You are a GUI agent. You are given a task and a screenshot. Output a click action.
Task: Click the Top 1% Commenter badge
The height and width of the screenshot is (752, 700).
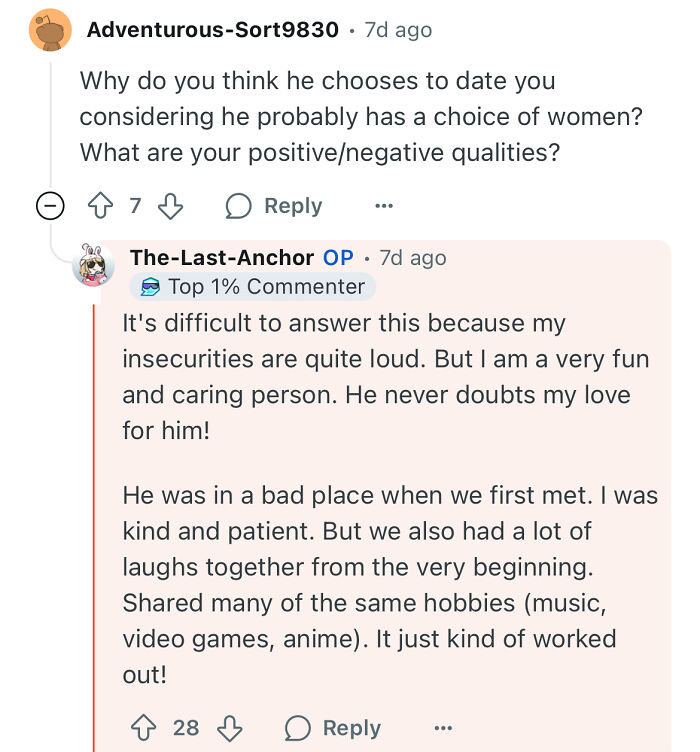(252, 287)
